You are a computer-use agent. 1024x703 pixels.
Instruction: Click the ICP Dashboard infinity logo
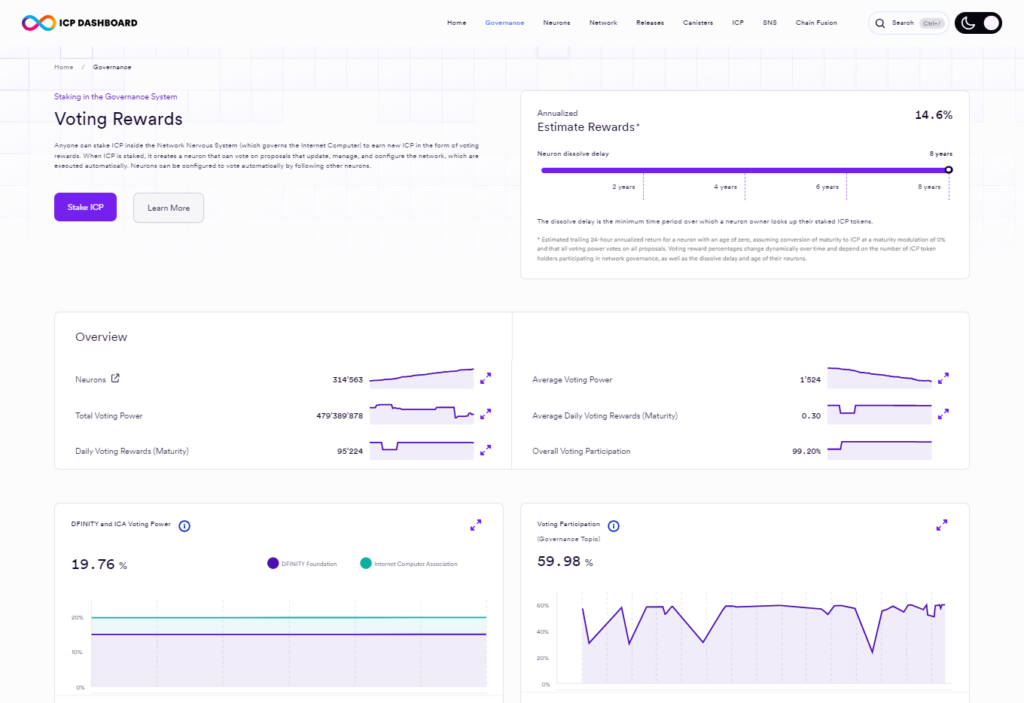35,22
